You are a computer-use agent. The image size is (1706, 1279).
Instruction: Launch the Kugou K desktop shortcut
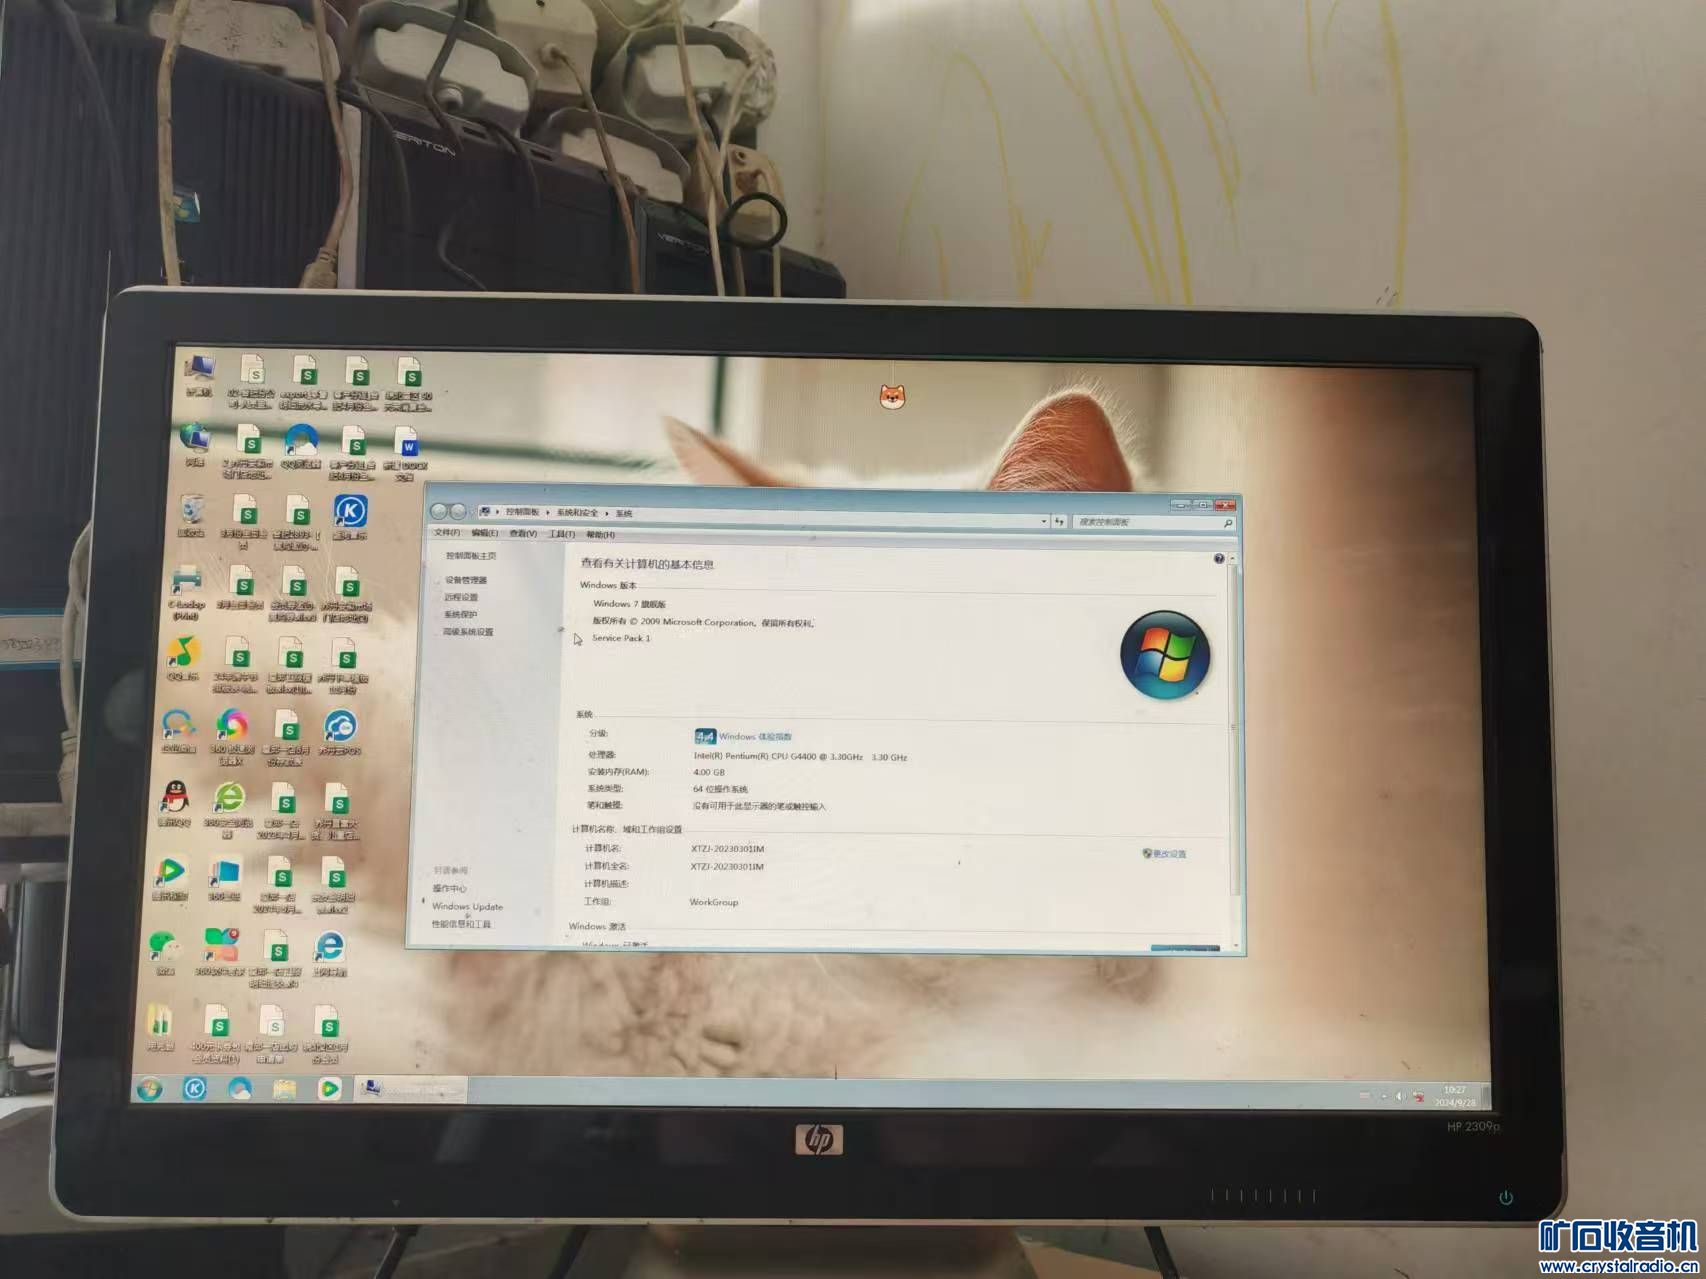349,518
